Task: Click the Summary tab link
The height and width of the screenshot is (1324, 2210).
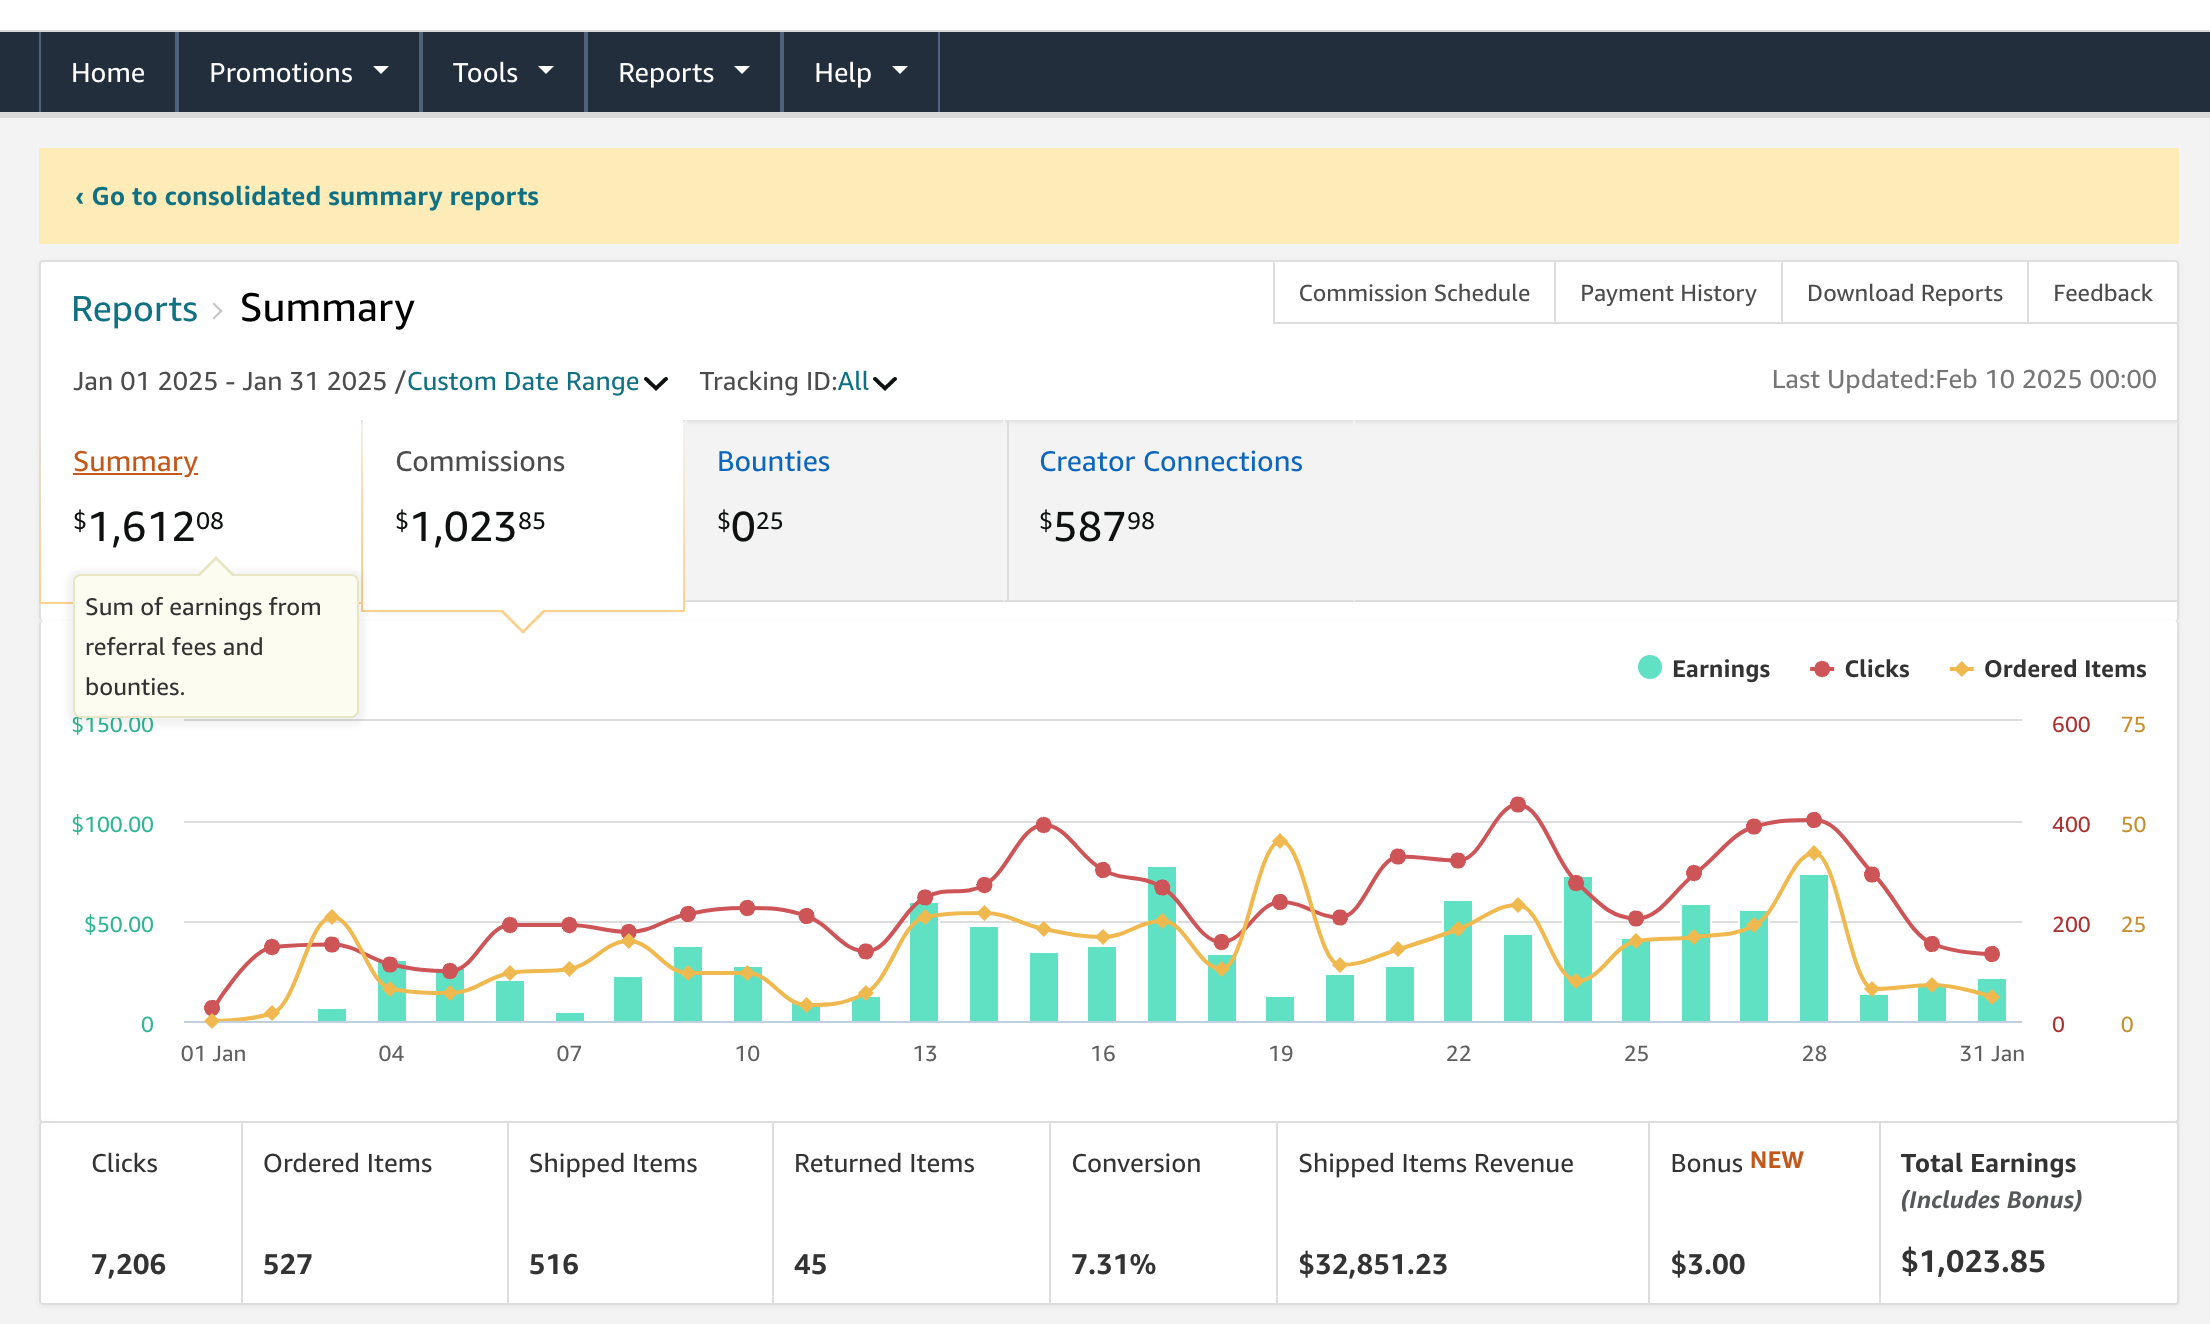Action: [135, 461]
